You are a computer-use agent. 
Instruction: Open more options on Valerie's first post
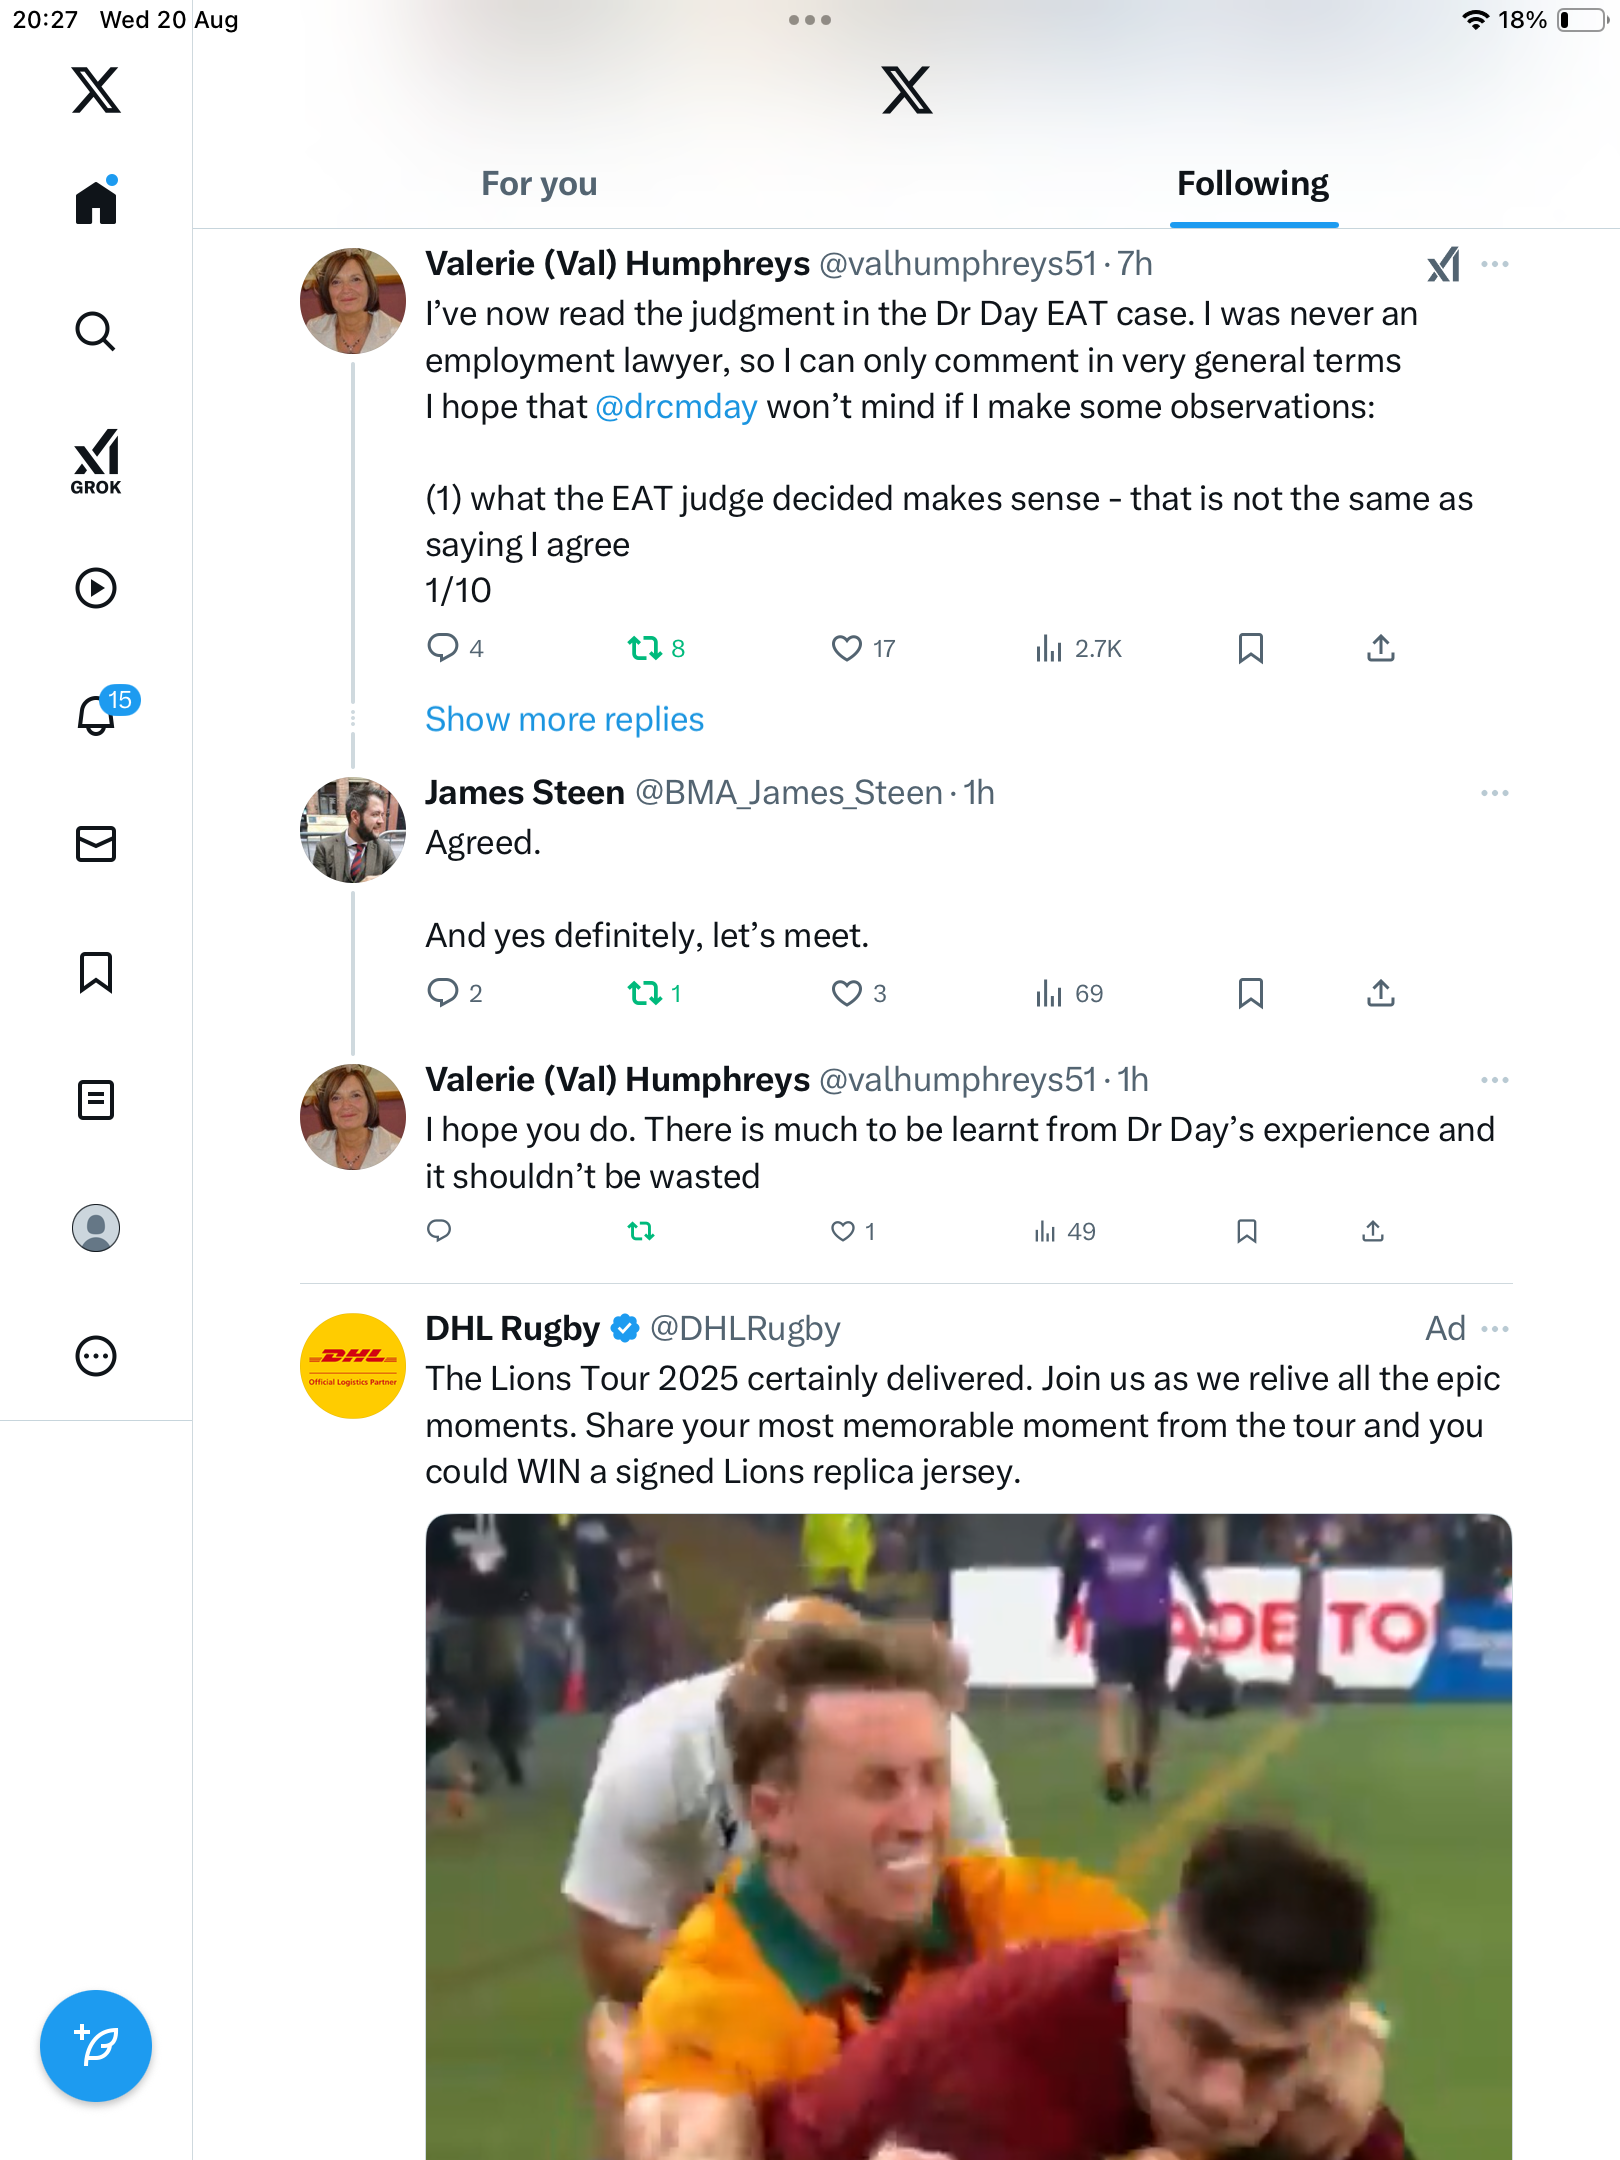point(1494,264)
